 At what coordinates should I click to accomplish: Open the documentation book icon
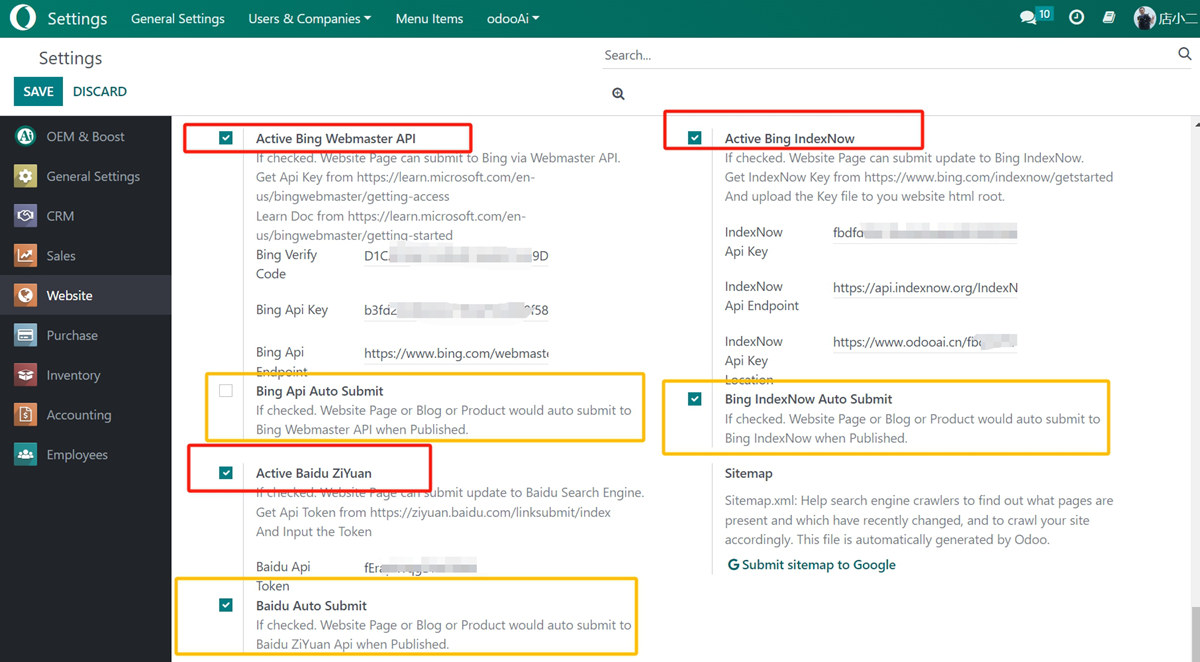[x=1109, y=18]
